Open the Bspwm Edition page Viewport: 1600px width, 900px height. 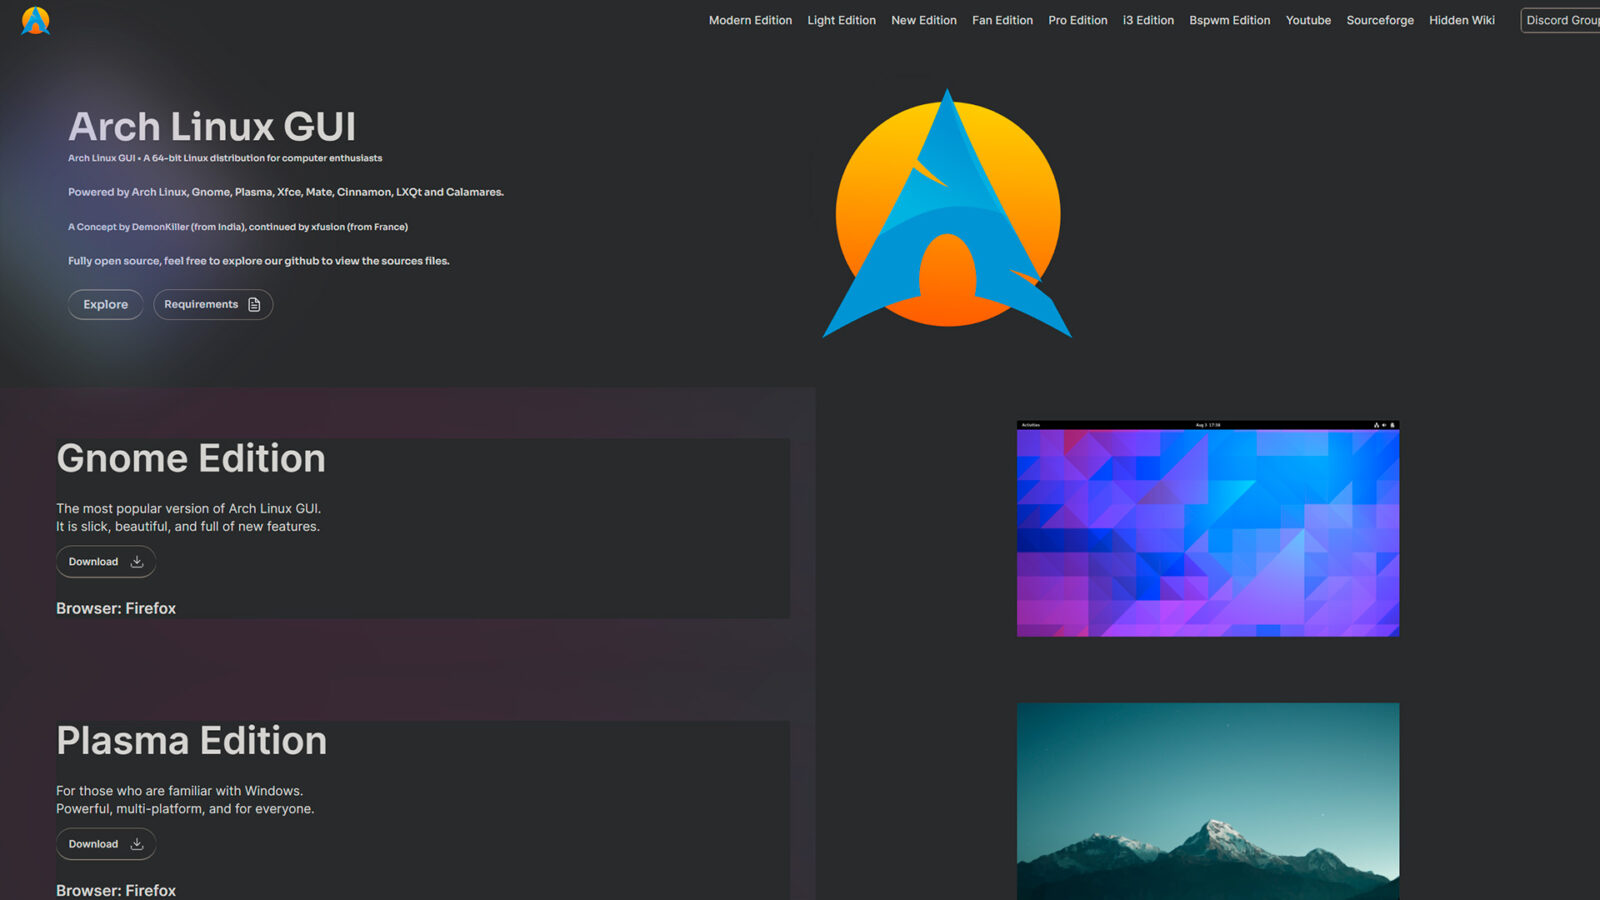[x=1229, y=20]
